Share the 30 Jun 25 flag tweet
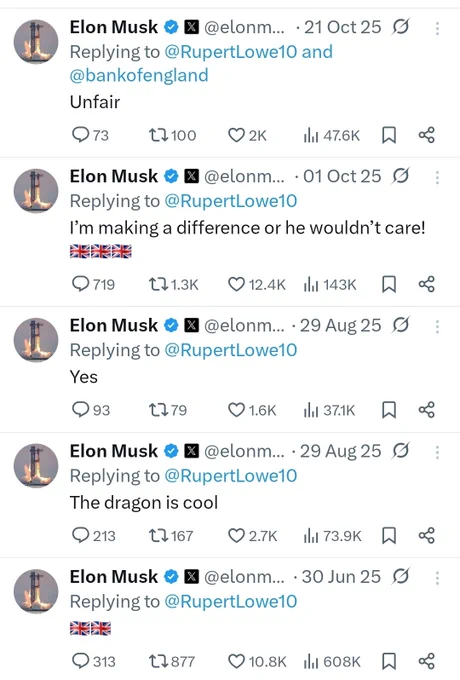 tap(427, 661)
